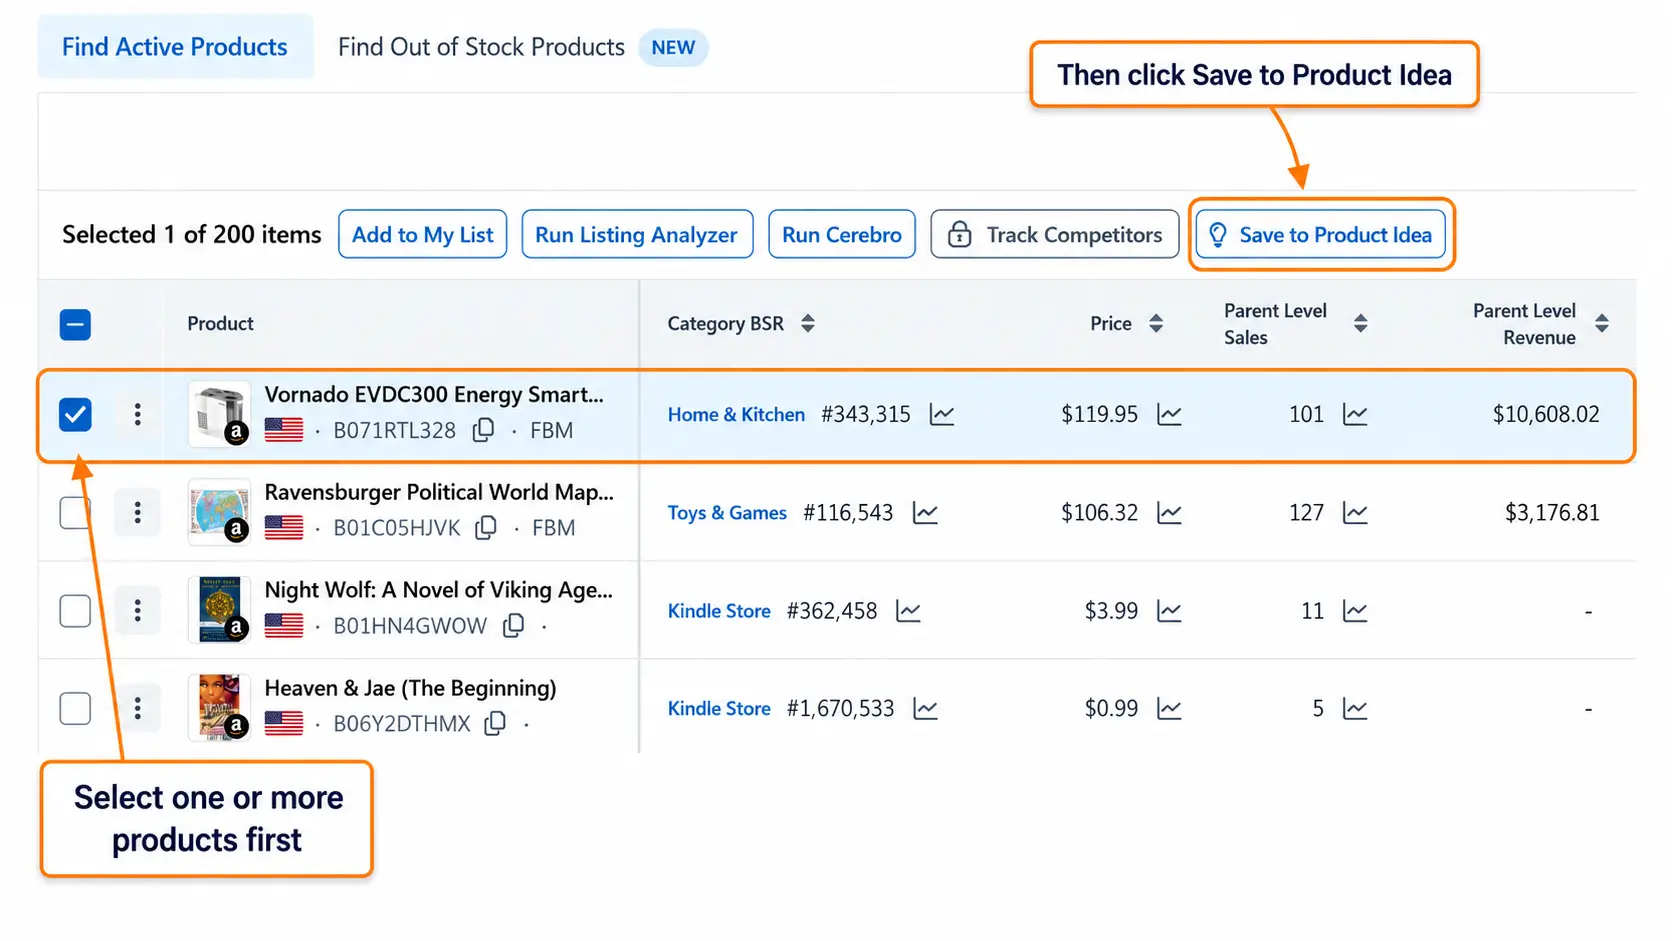Copy ASIN B06Y2DTHMX

(495, 723)
